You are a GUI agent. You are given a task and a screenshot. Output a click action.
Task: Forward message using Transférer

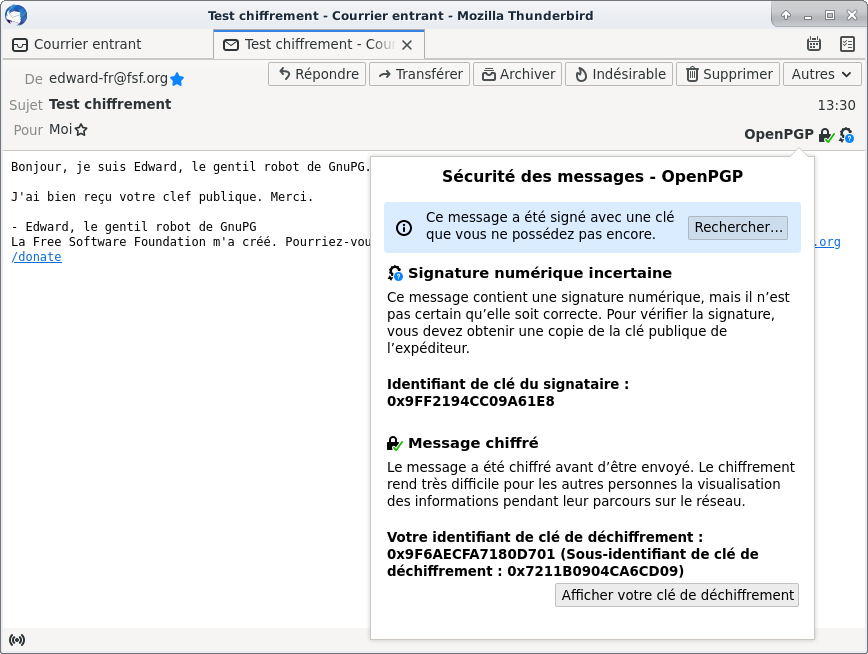[420, 74]
